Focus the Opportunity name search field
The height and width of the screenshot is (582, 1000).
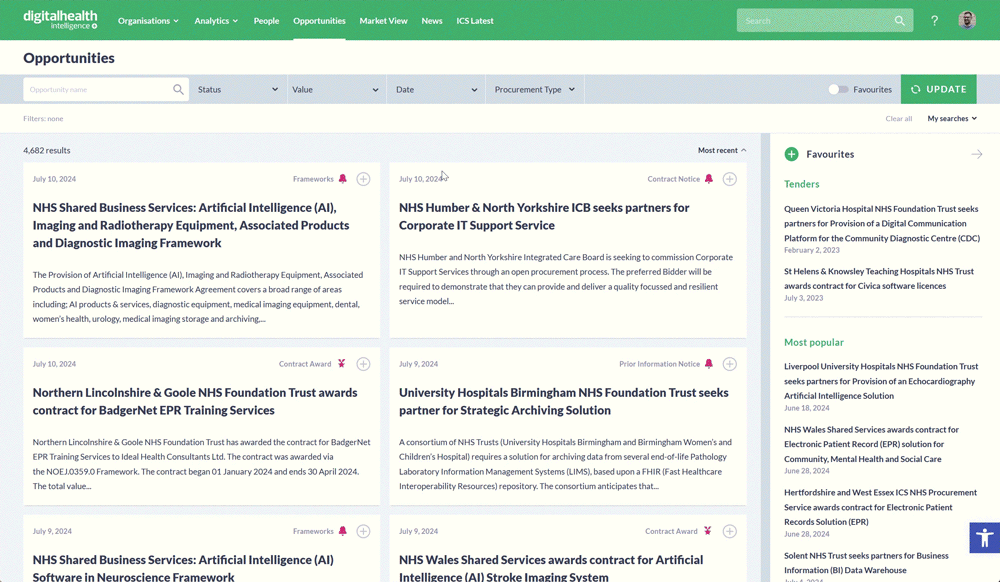point(98,89)
